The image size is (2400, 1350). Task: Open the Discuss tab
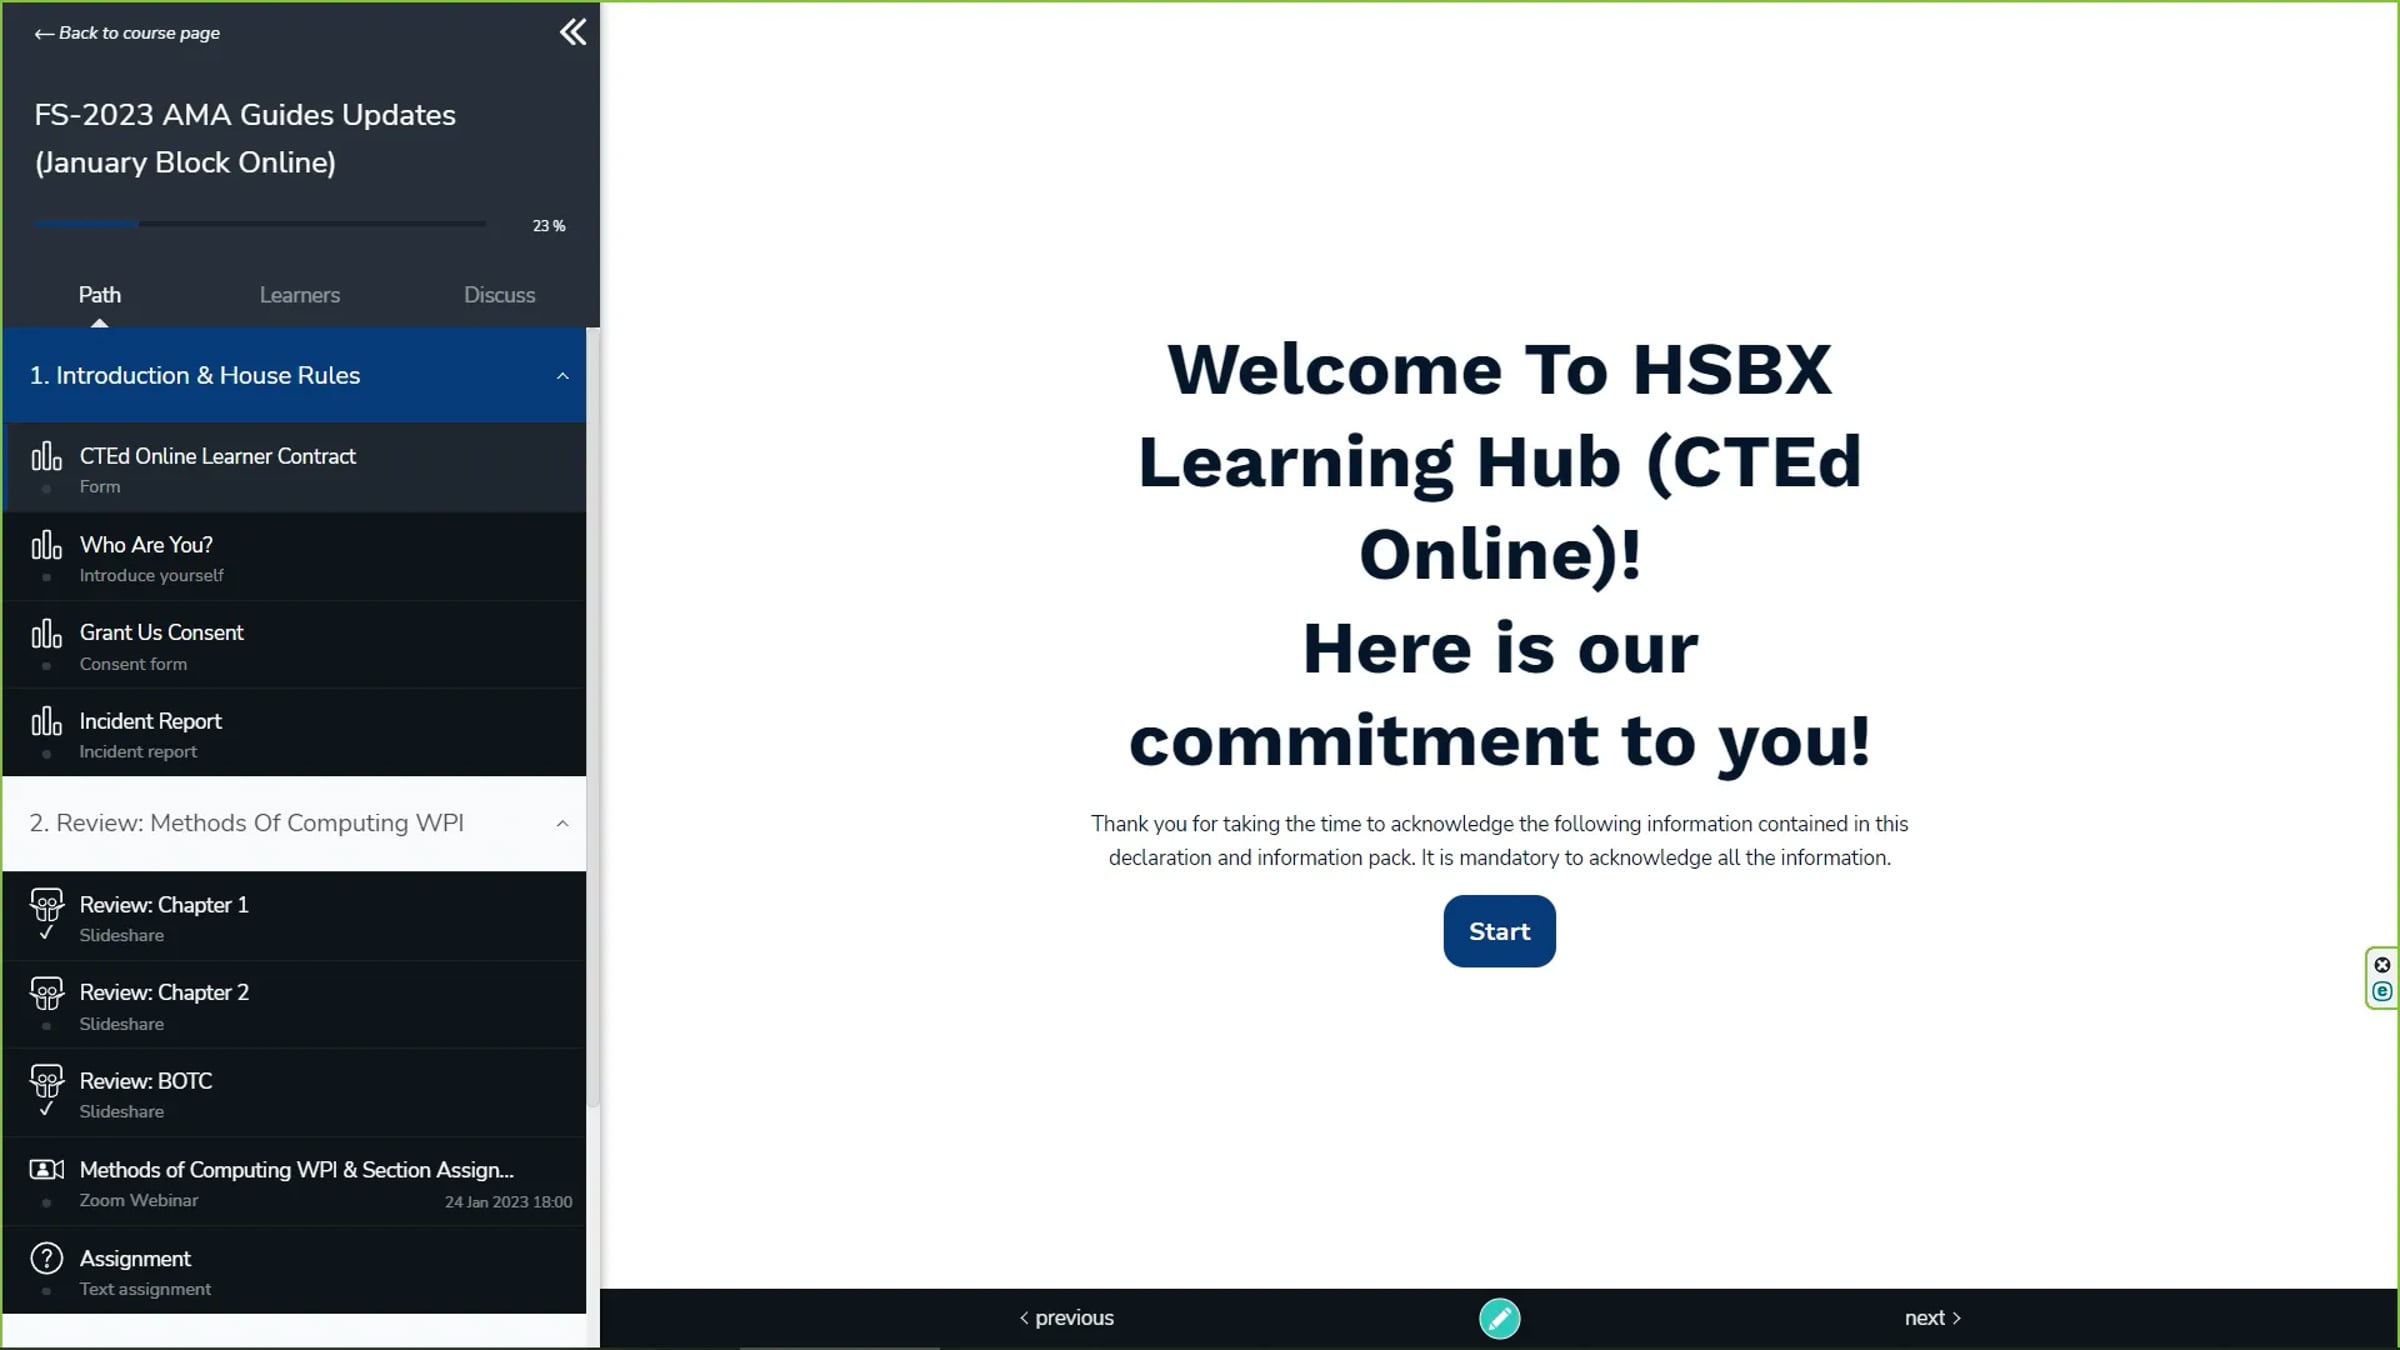click(x=499, y=294)
